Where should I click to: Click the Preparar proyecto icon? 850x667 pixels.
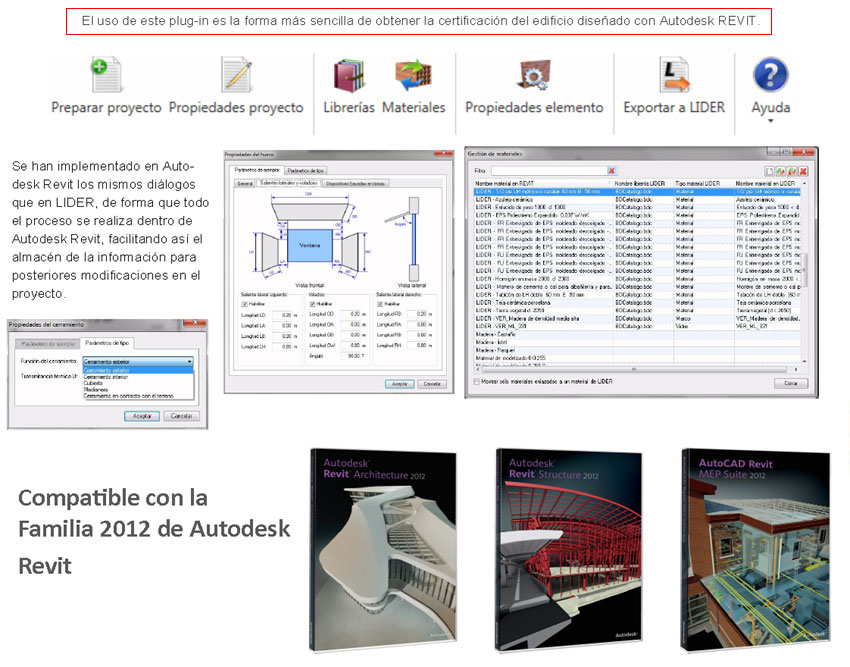coord(107,75)
